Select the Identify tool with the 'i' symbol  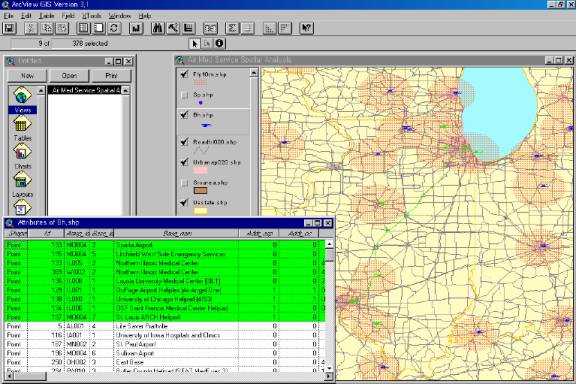(219, 43)
